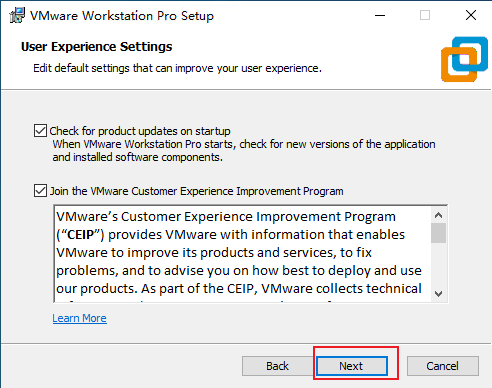This screenshot has width=492, height=388.
Task: Click the CEIP scrollbar thumb
Action: pos(439,233)
